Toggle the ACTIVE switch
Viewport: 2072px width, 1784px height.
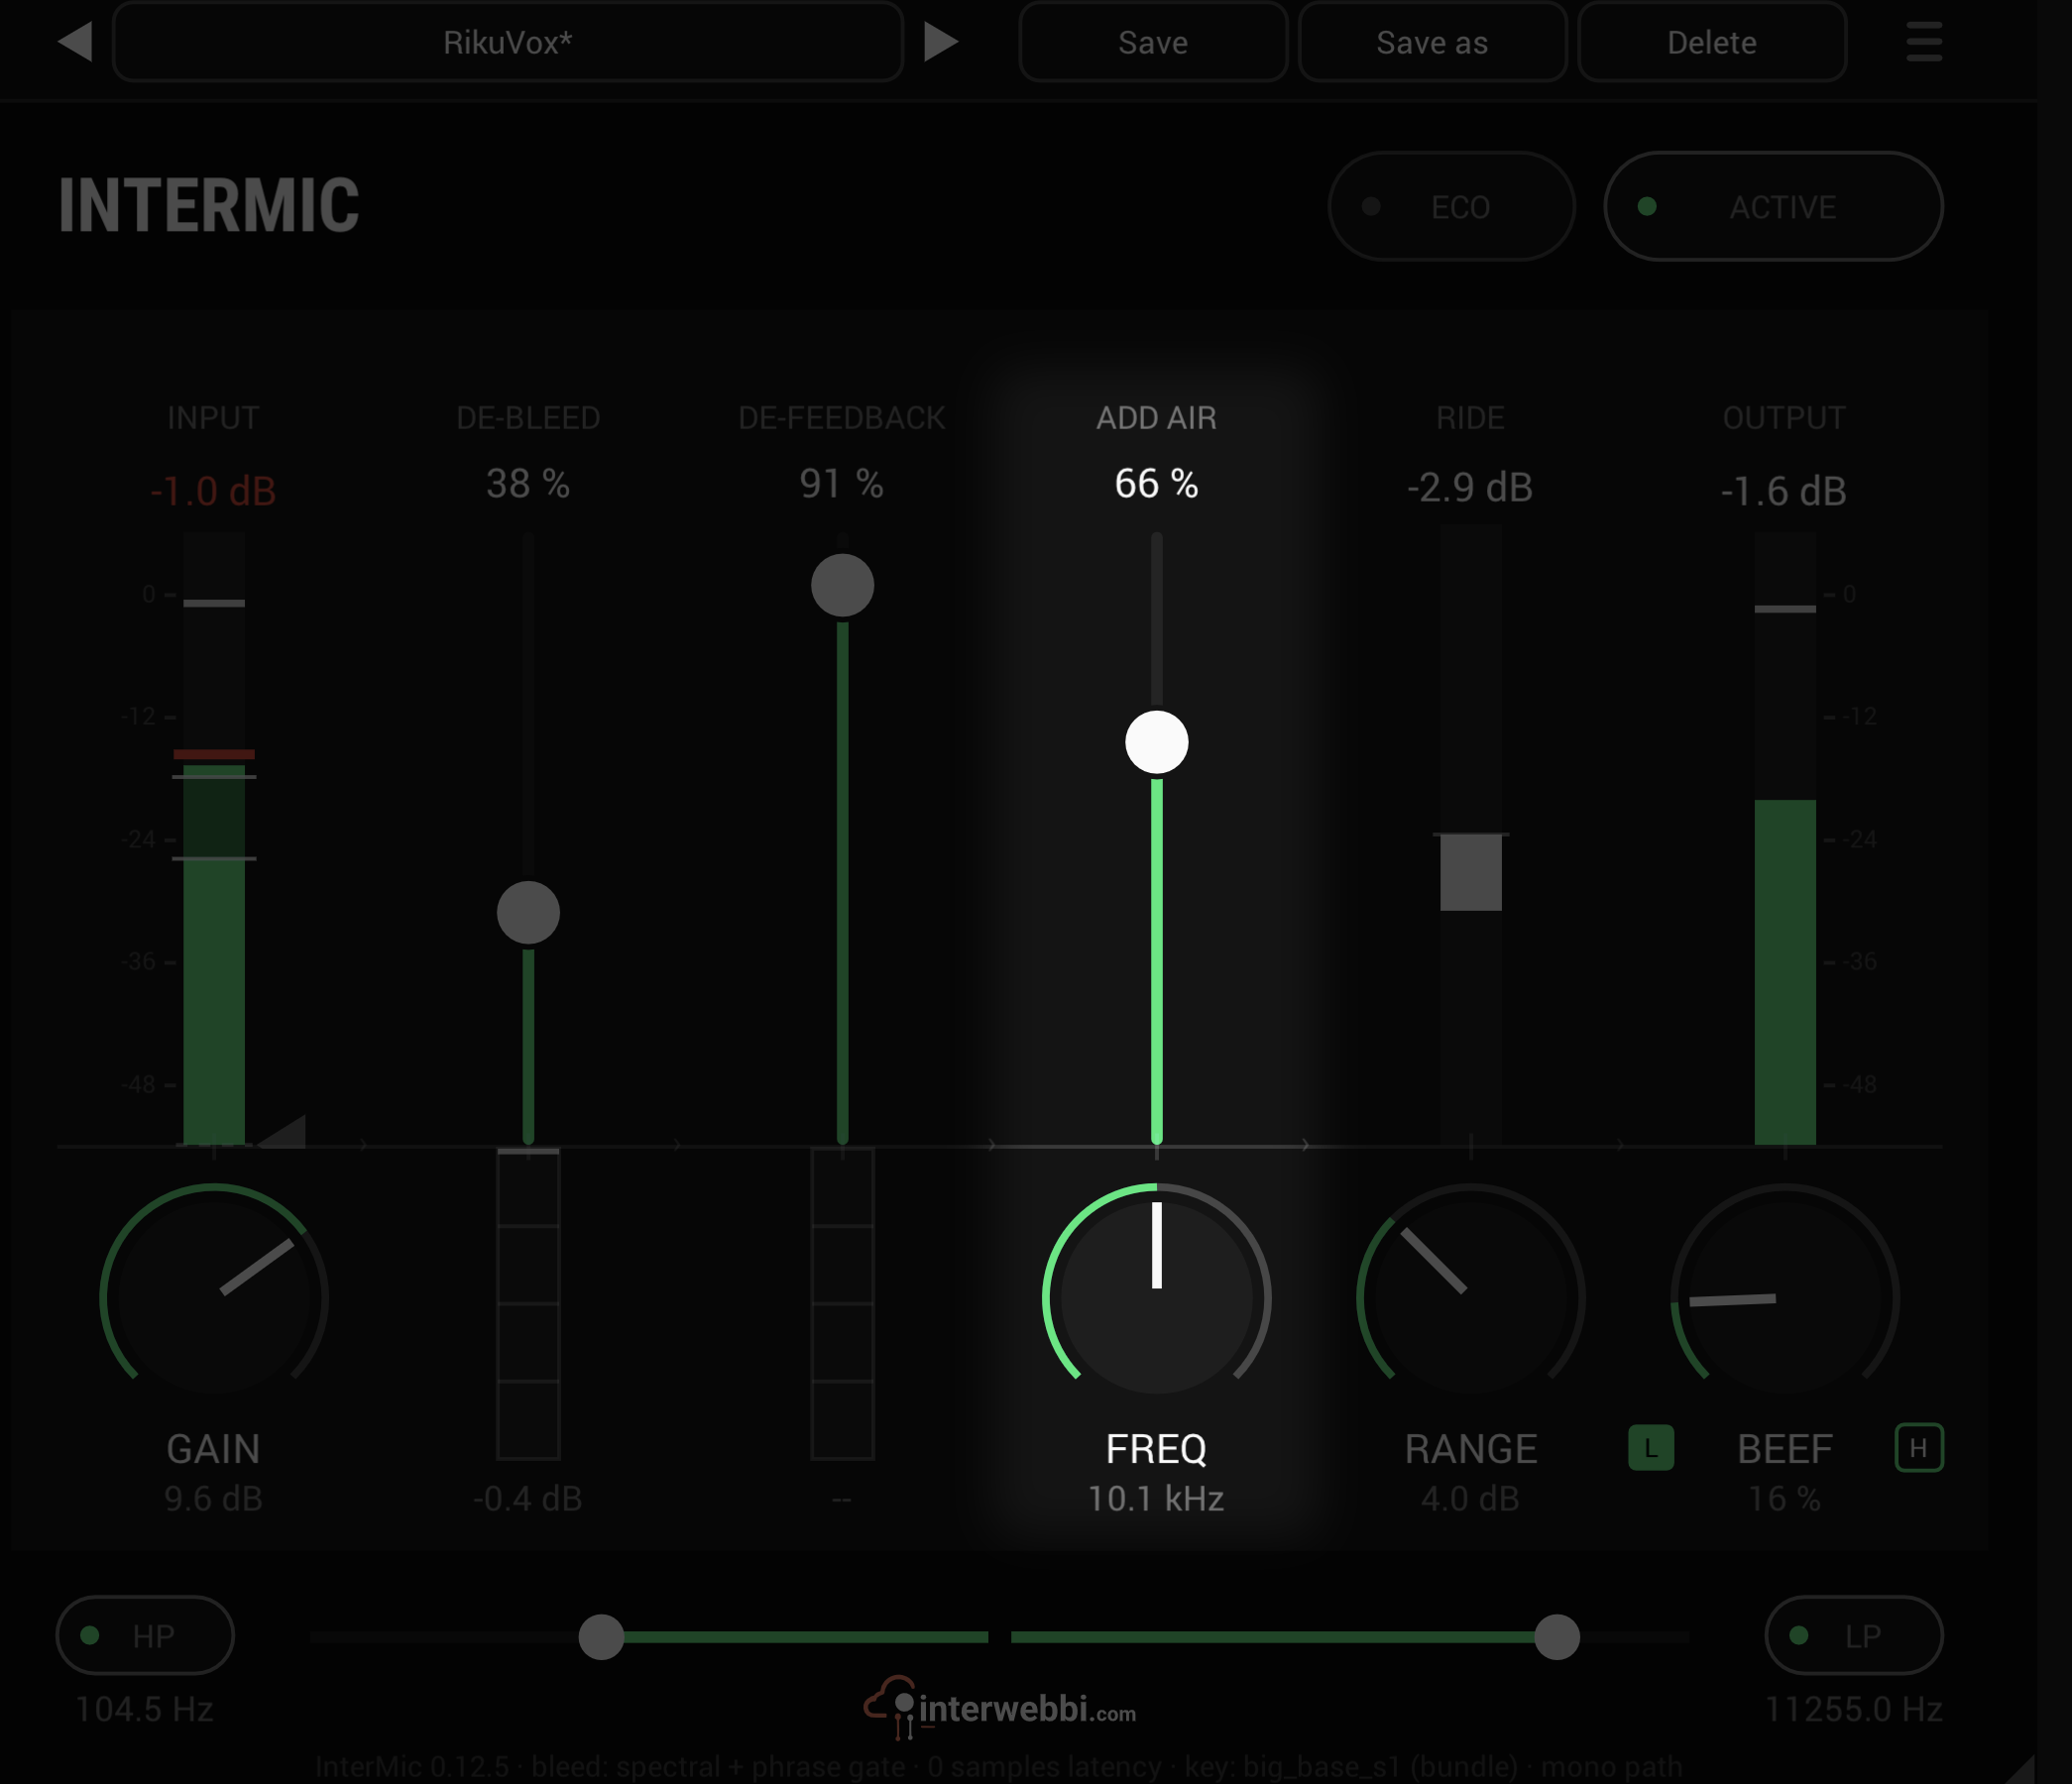click(1773, 207)
